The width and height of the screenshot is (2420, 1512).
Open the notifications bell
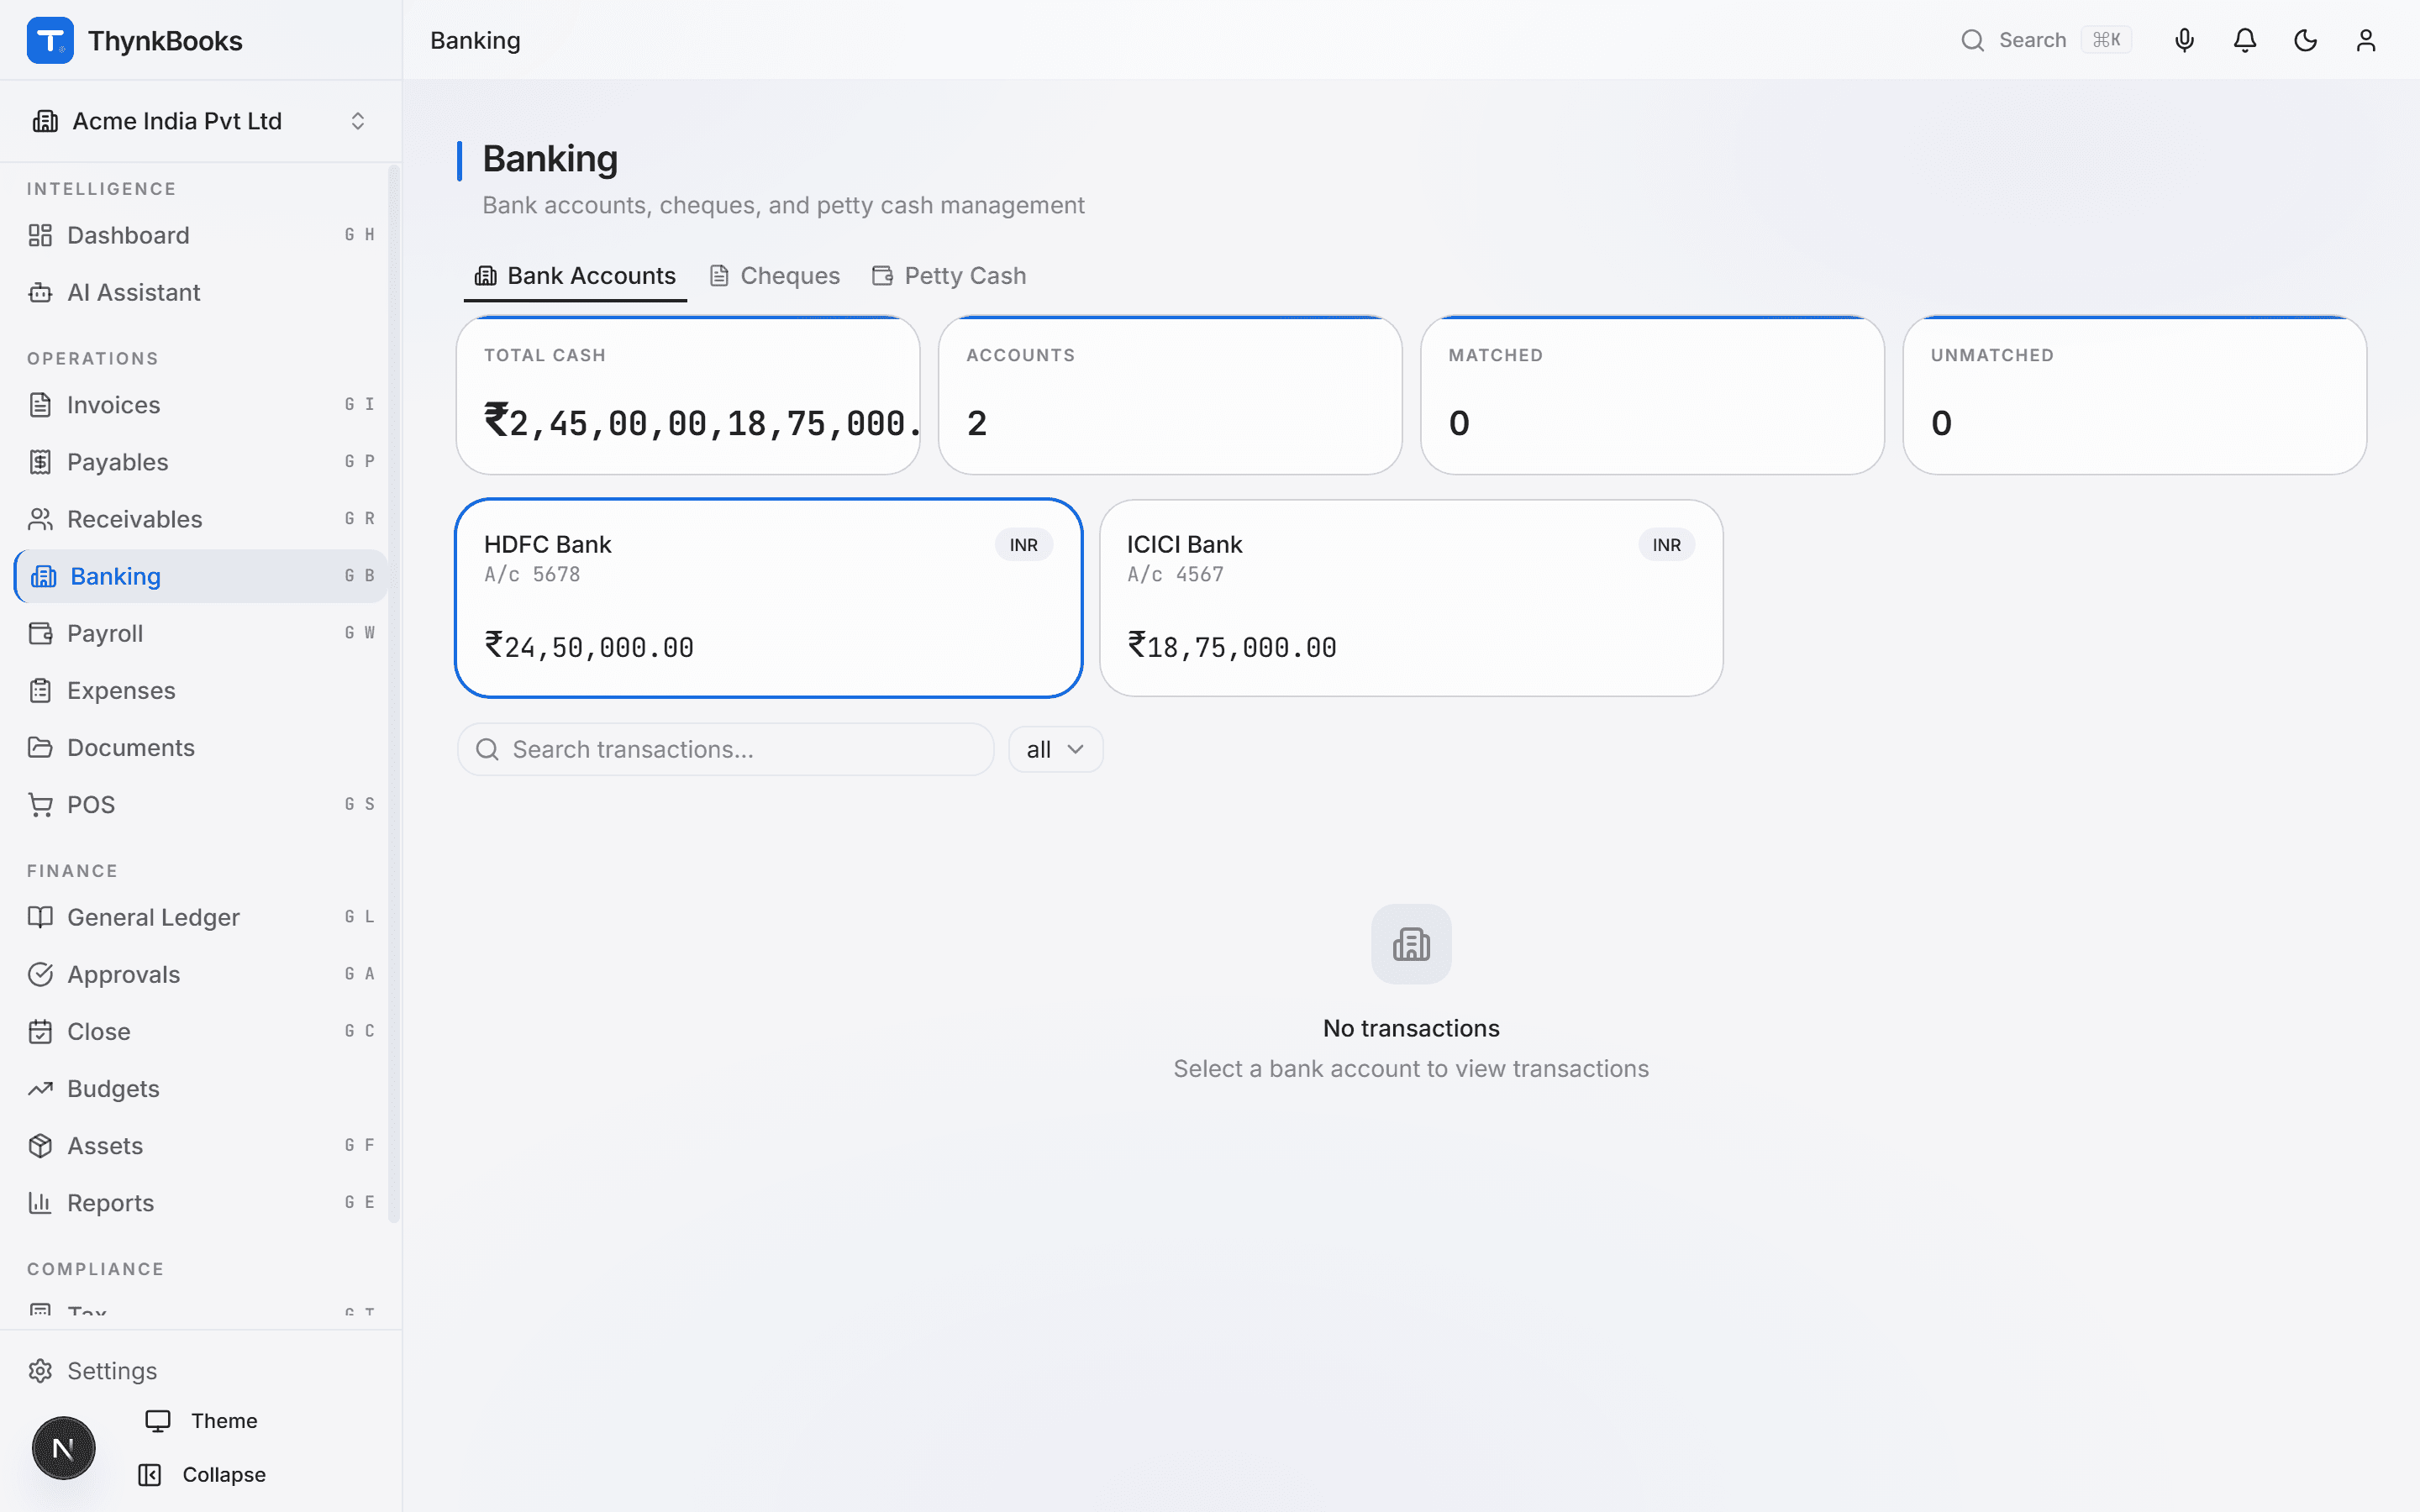click(2245, 40)
